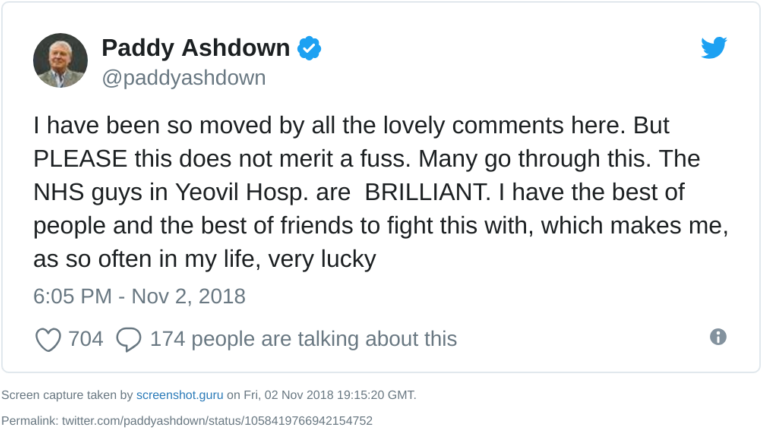Click the 704 likes count

pos(86,340)
